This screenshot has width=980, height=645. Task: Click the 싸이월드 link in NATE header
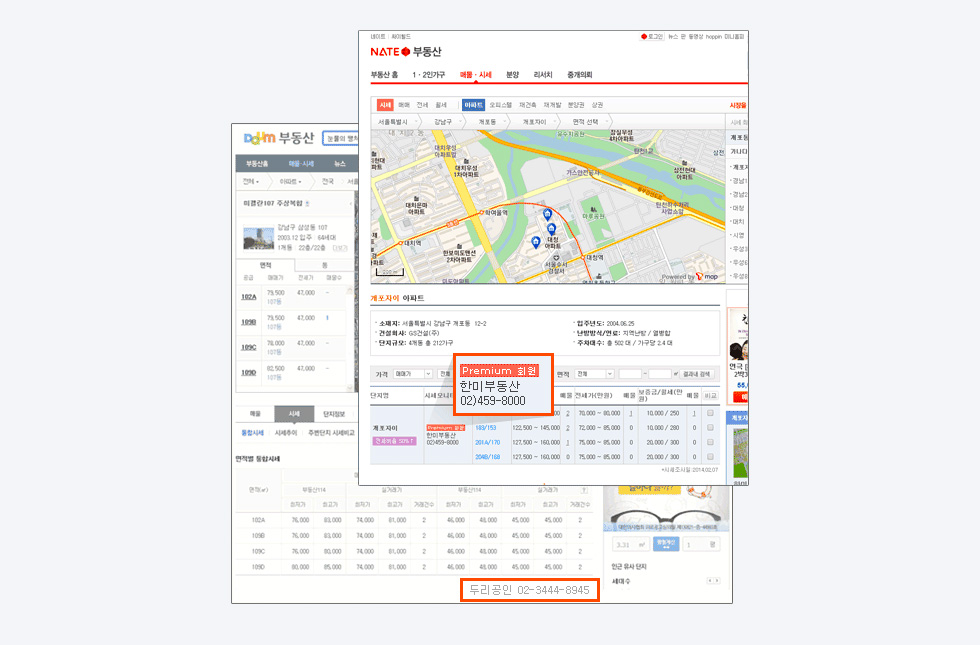pos(401,37)
